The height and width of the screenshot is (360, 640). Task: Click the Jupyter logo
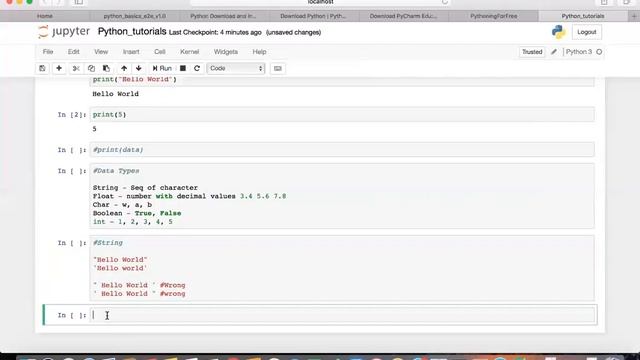pos(64,31)
